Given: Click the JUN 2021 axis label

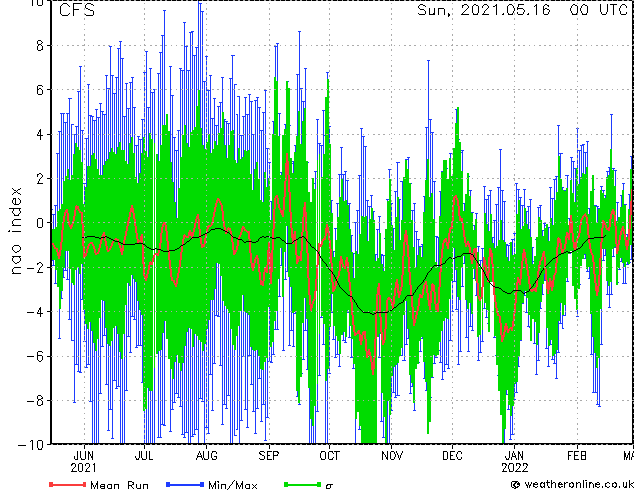Looking at the screenshot, I should click(84, 462).
